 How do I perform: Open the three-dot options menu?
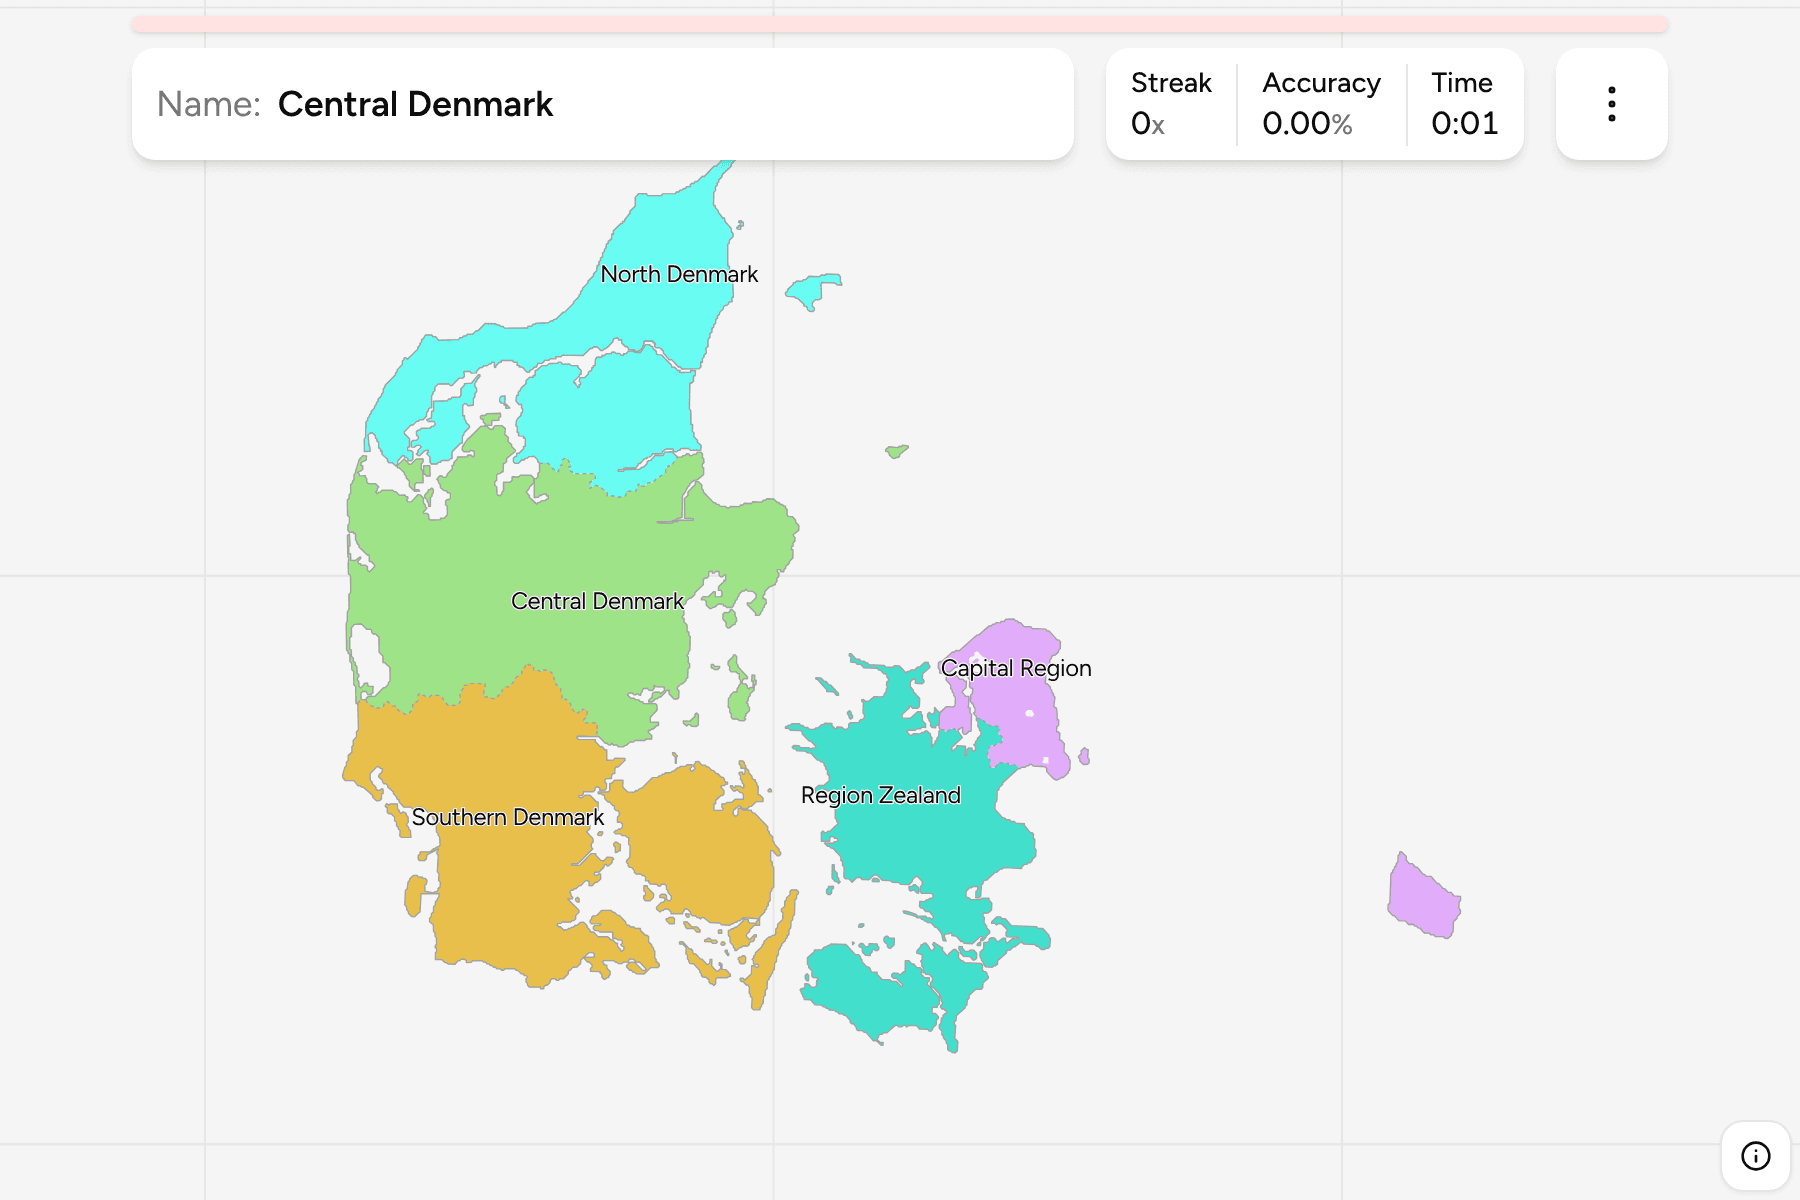(x=1611, y=104)
